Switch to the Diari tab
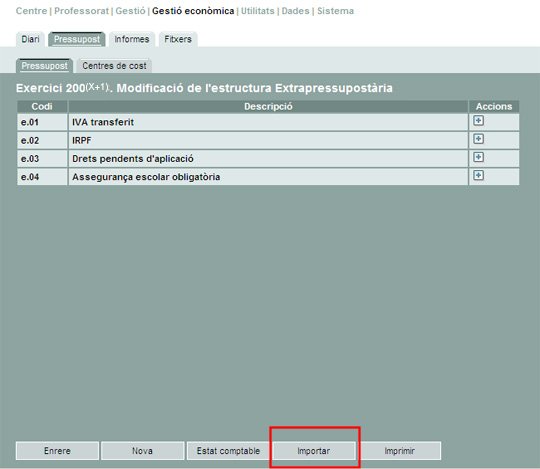This screenshot has width=540, height=469. click(x=30, y=39)
